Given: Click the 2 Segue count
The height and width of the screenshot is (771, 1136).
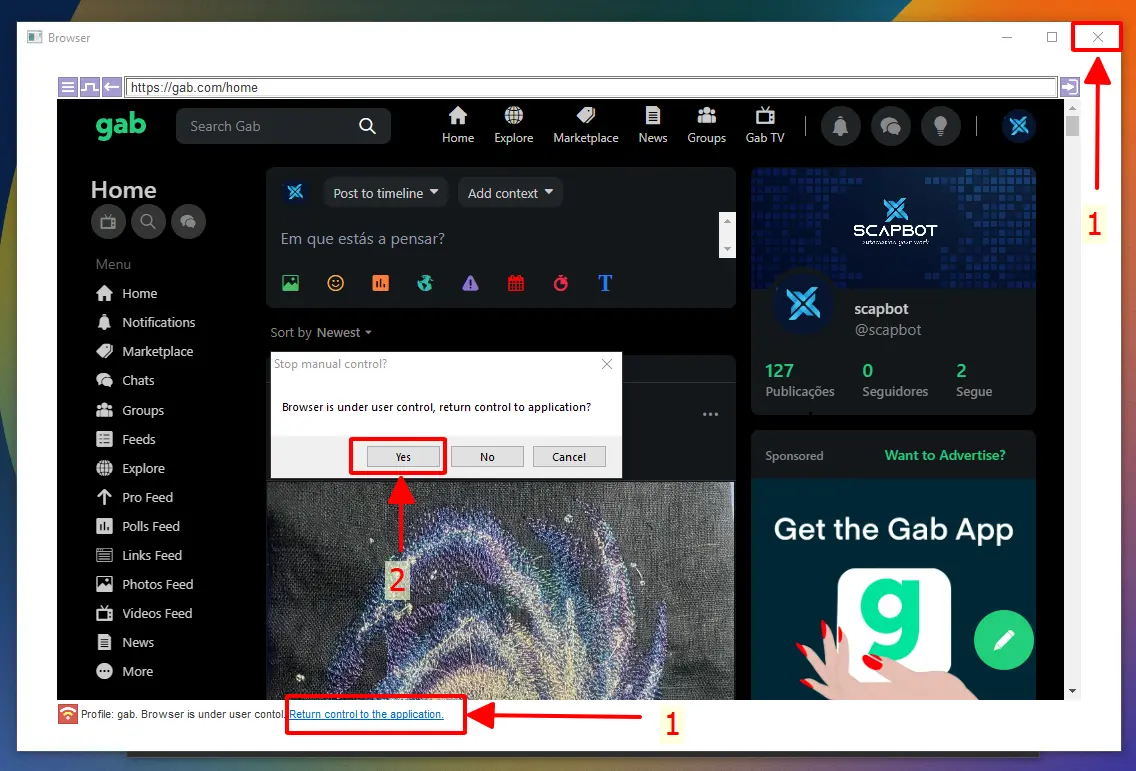Looking at the screenshot, I should pos(974,380).
